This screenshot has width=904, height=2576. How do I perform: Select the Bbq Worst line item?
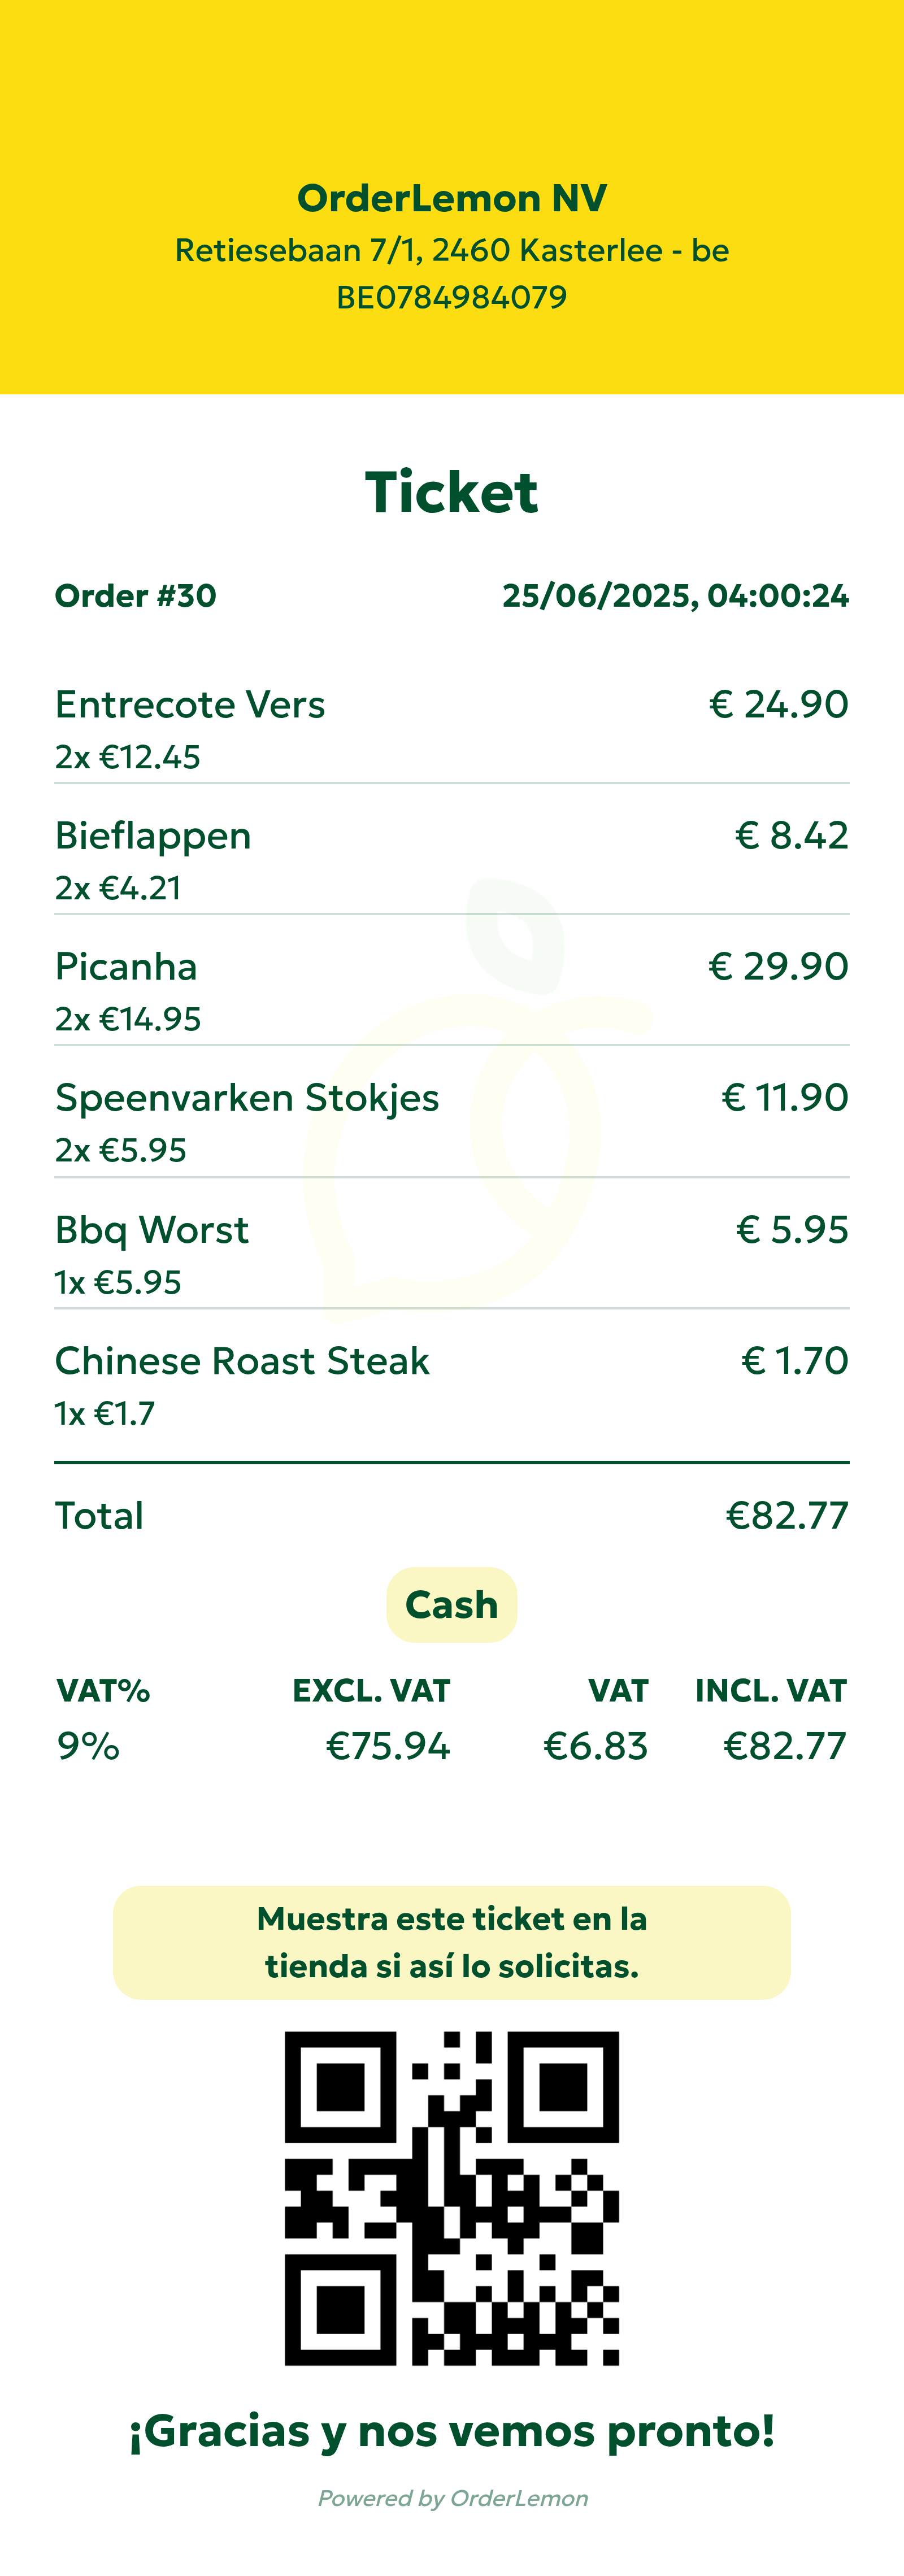pos(152,1230)
